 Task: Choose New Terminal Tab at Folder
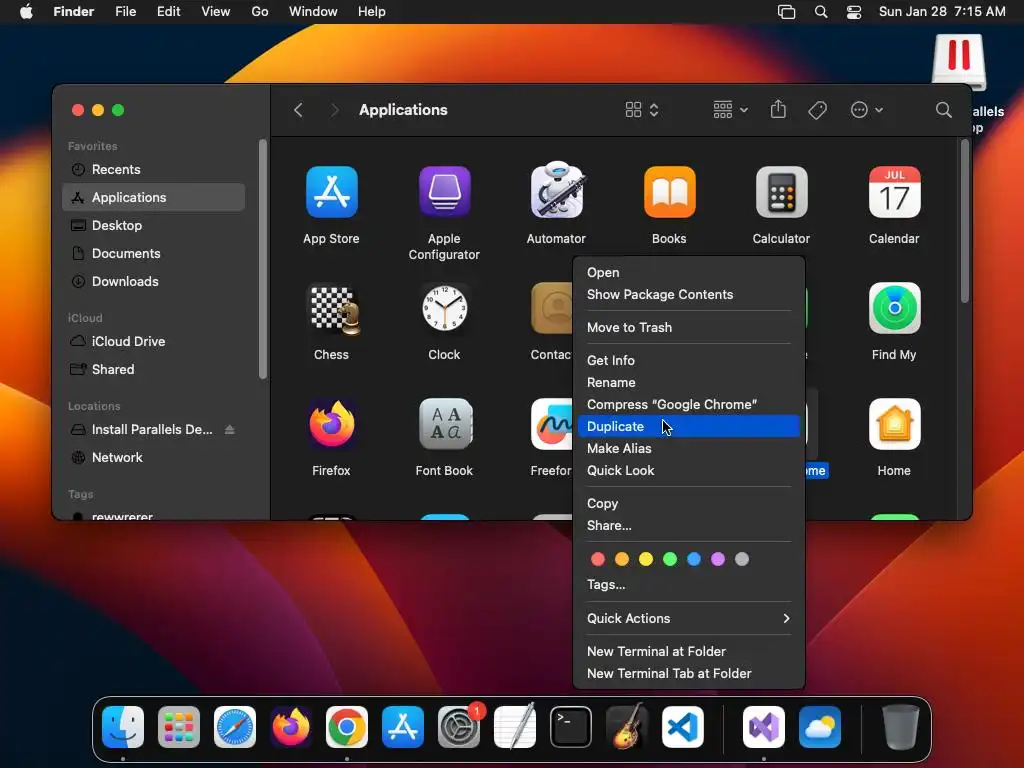[x=688, y=673]
